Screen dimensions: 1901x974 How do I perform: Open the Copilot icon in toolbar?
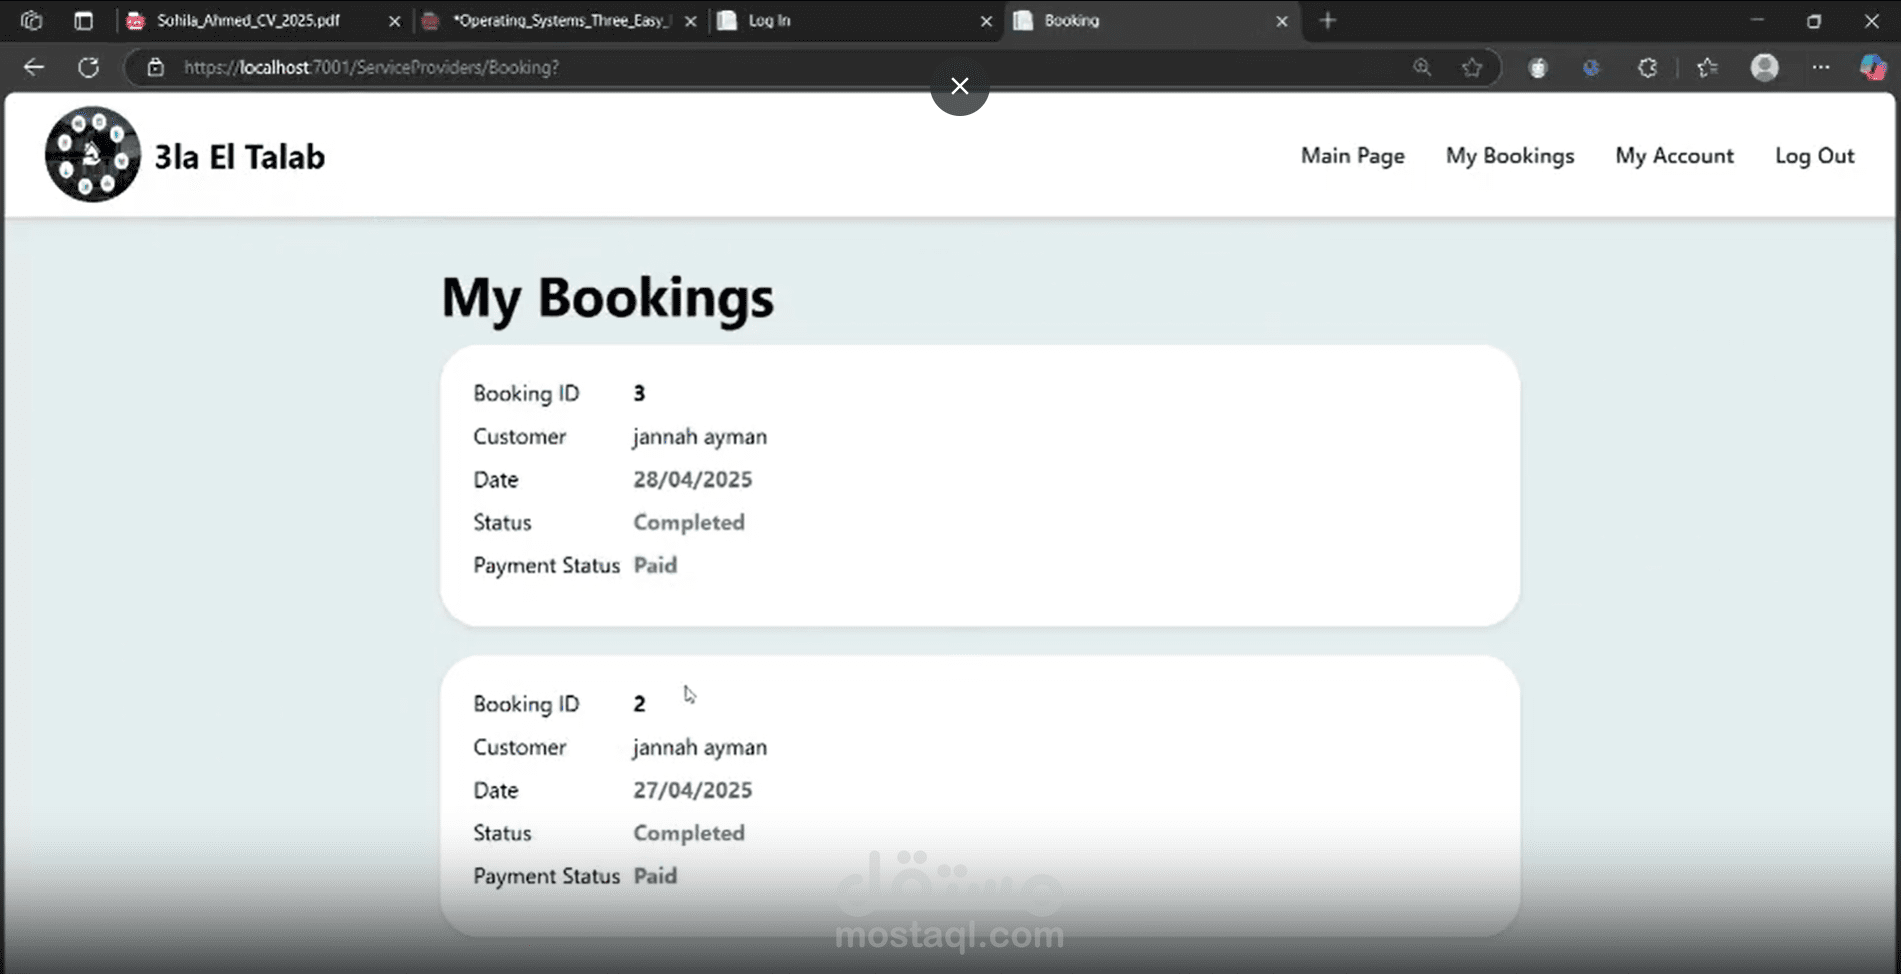coord(1872,67)
